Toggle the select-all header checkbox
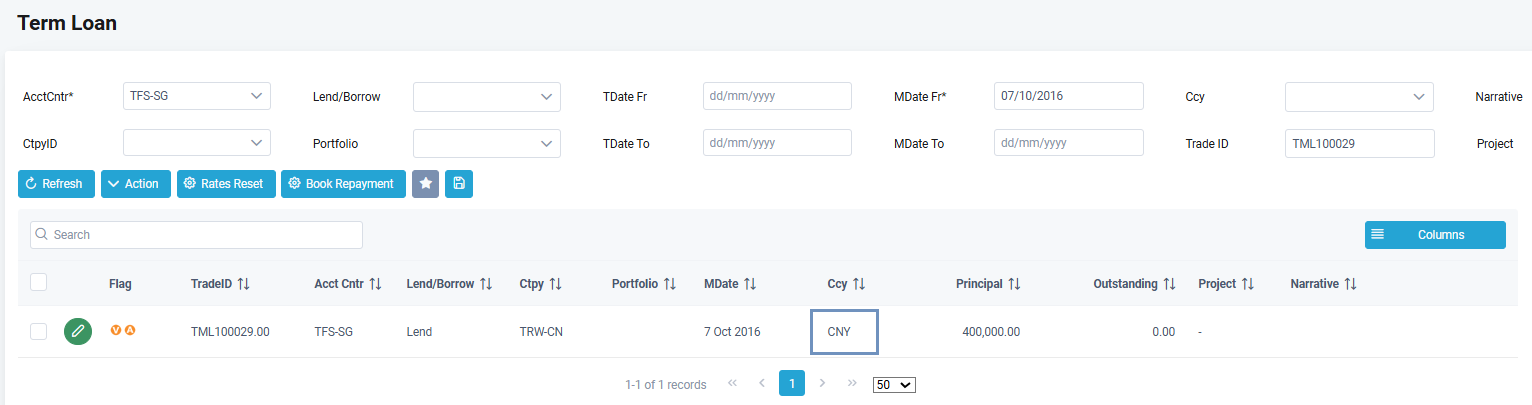Screen dimensions: 1532x405 tap(39, 283)
